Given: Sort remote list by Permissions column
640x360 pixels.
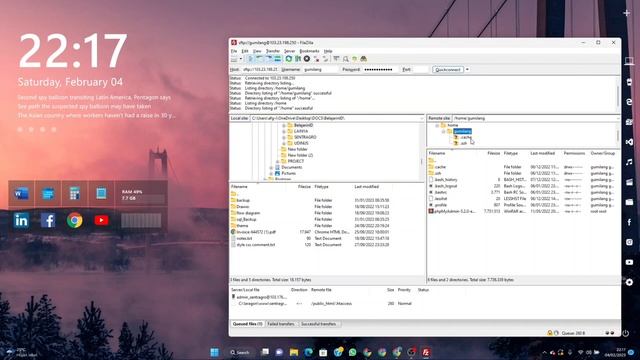Looking at the screenshot, I should tap(575, 153).
